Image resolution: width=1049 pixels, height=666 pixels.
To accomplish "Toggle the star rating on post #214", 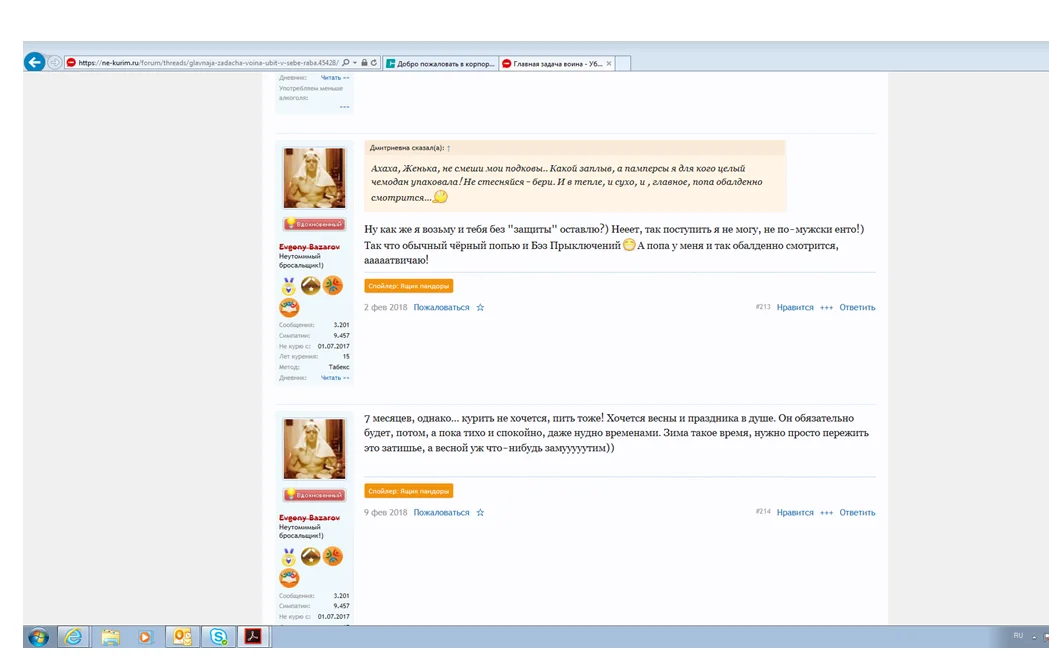I will pyautogui.click(x=480, y=512).
